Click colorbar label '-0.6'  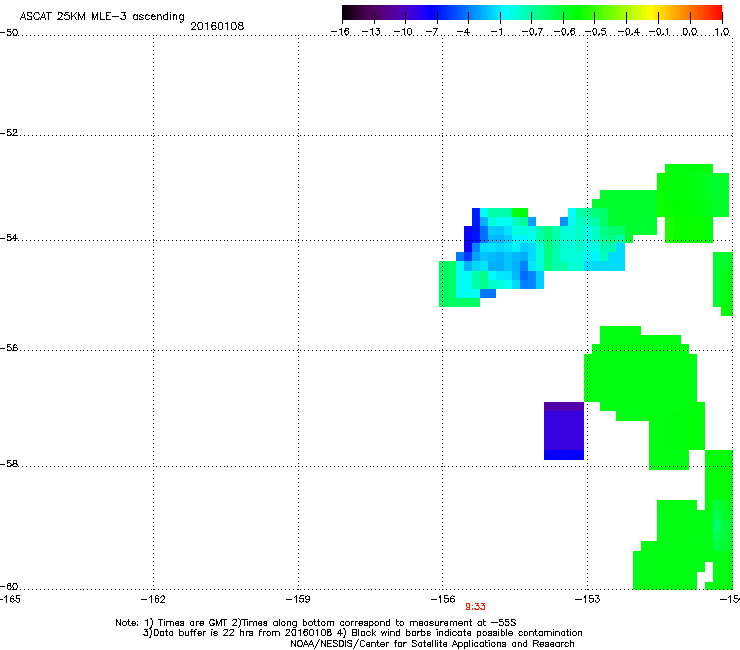tap(564, 32)
